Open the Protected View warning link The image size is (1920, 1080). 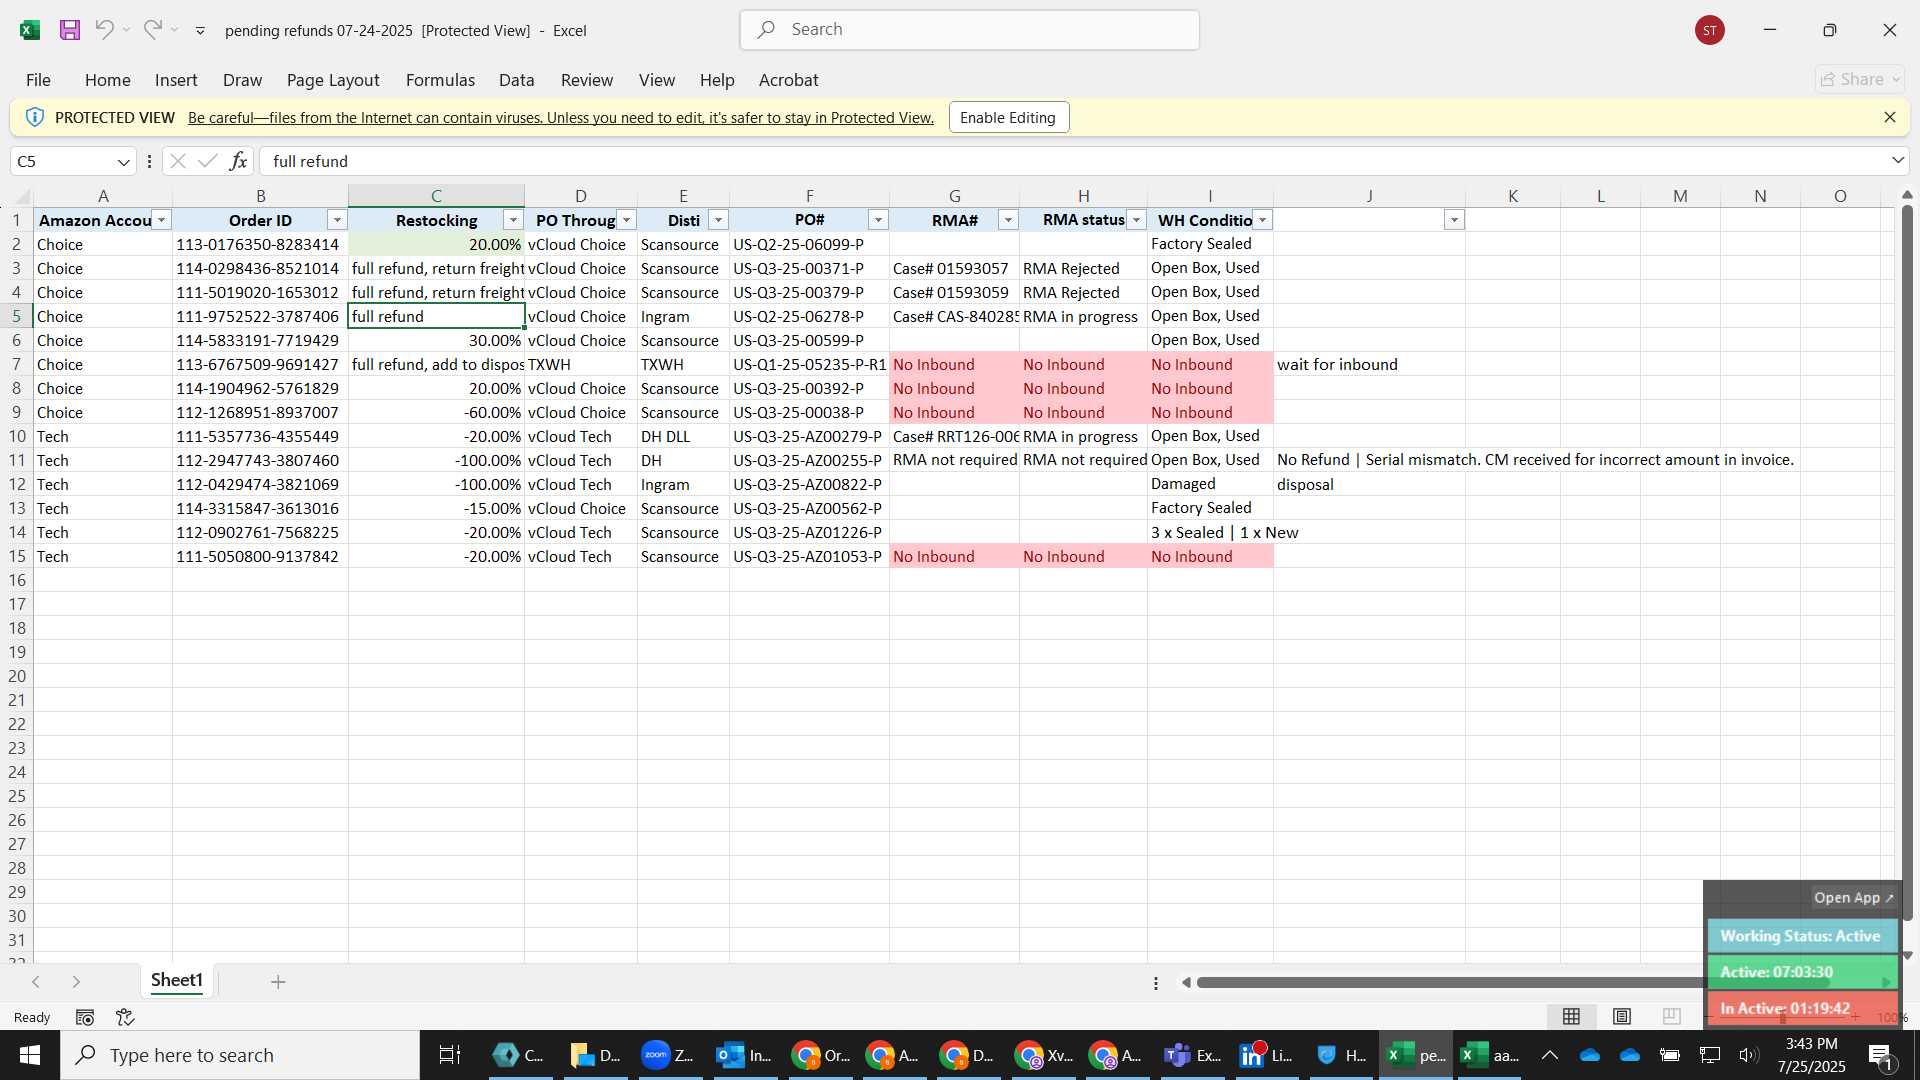560,118
